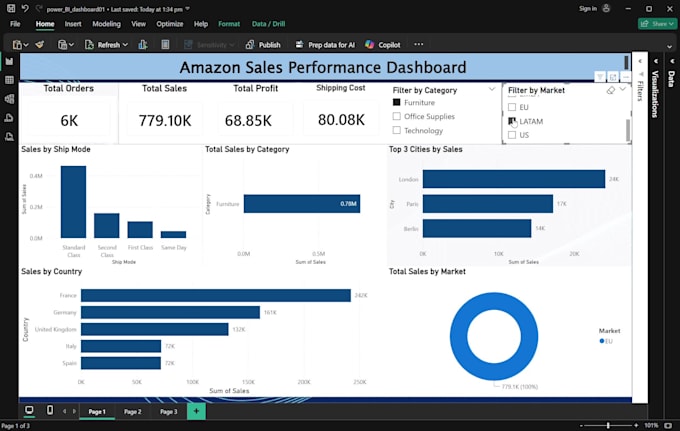Expand the Data pane
The width and height of the screenshot is (680, 431).
(x=672, y=61)
